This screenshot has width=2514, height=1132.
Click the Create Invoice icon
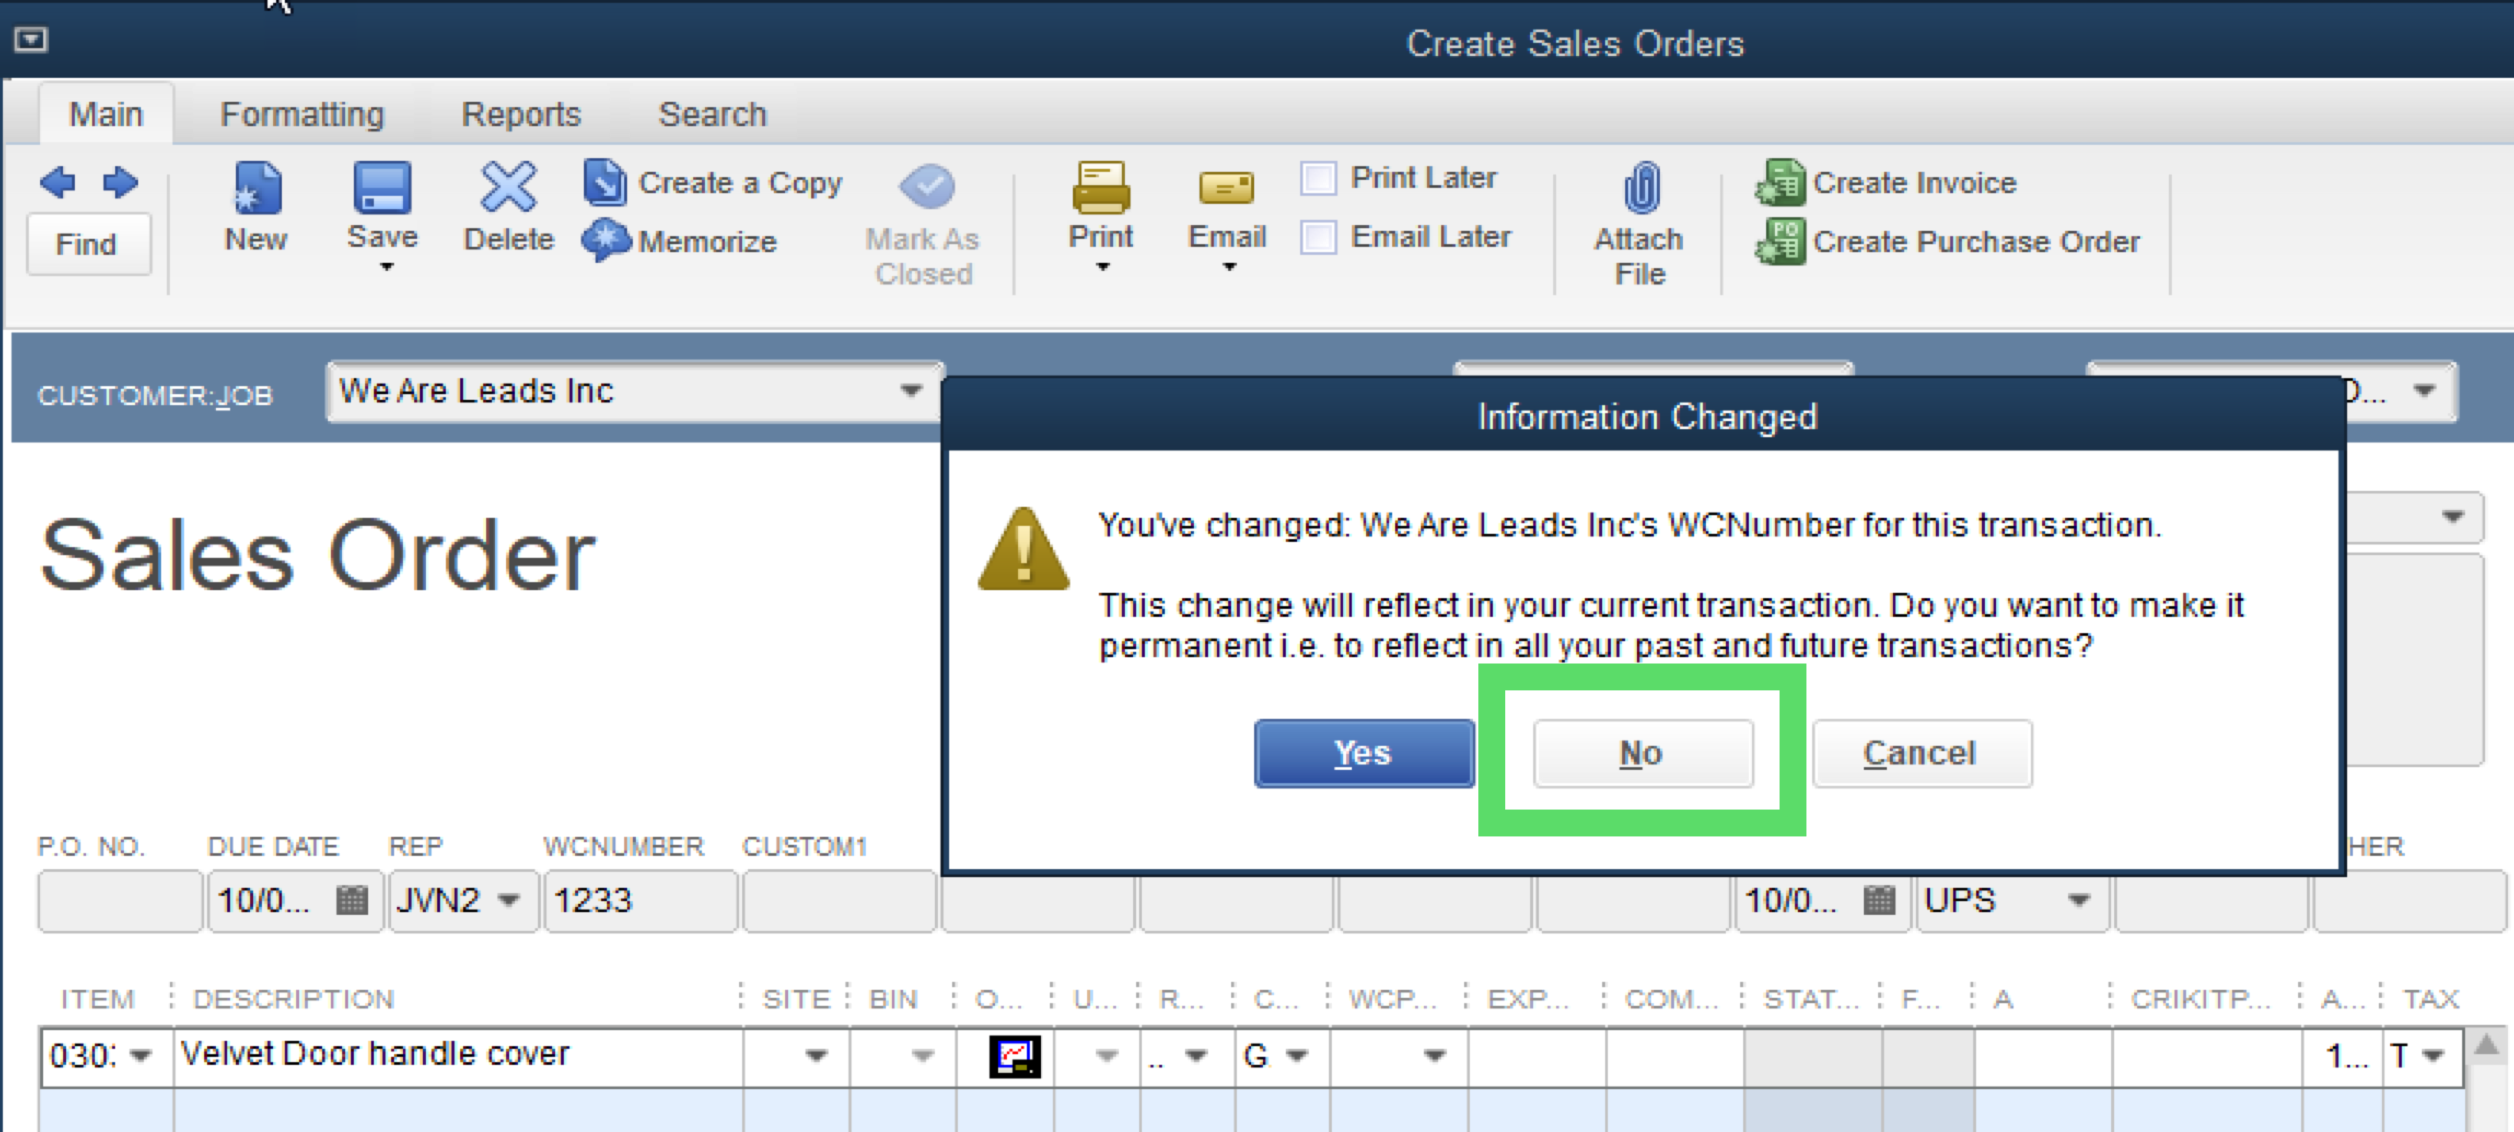[1780, 183]
